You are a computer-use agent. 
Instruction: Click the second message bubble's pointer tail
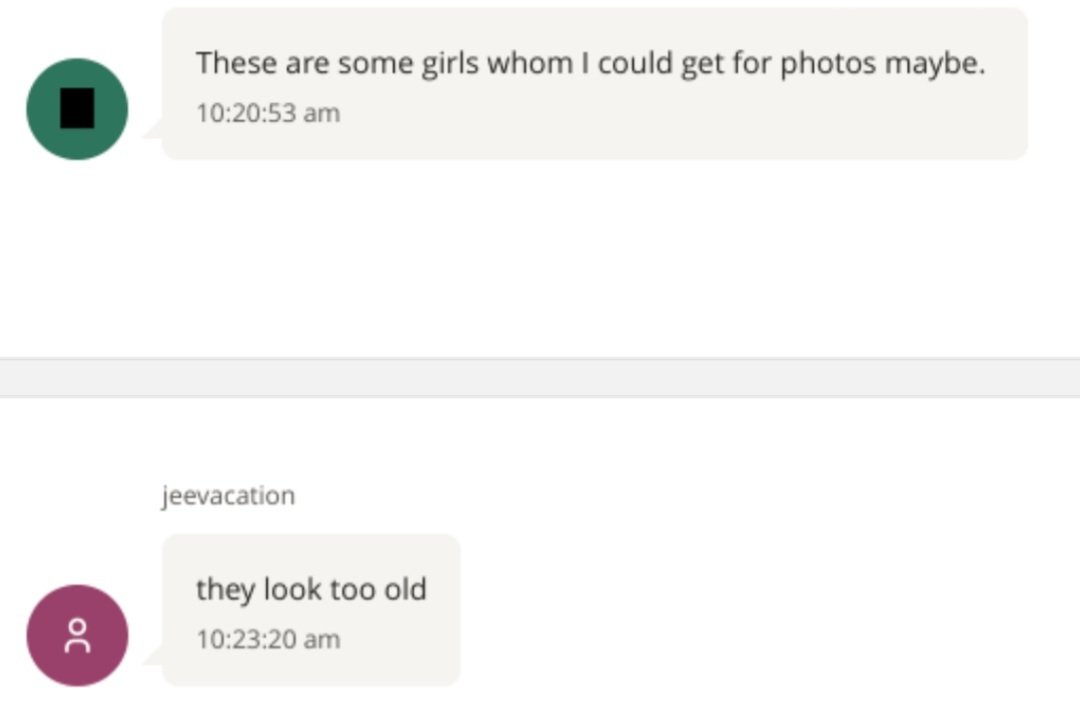click(153, 656)
